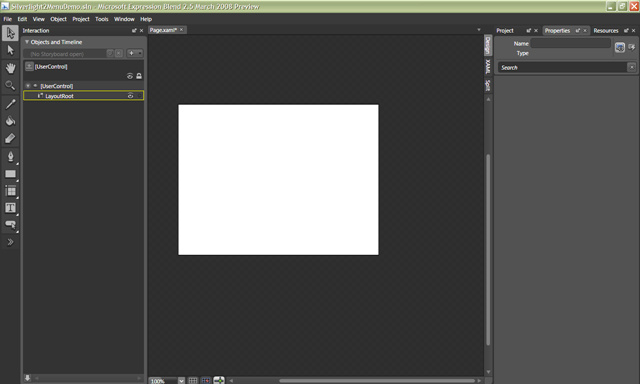Clear the Properties search box
Viewport: 640px width, 384px height.
coord(631,67)
